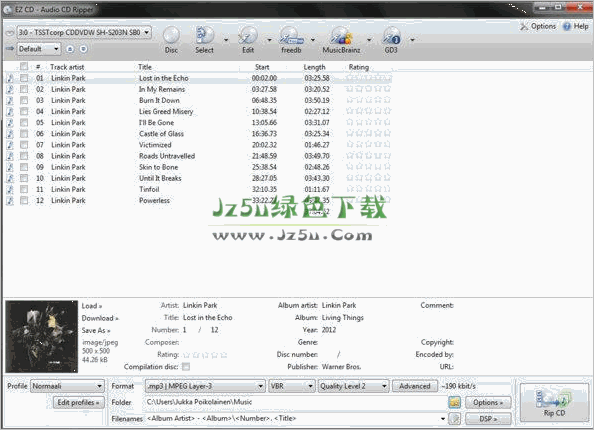Browse for output folder icon
The height and width of the screenshot is (430, 594).
454,402
